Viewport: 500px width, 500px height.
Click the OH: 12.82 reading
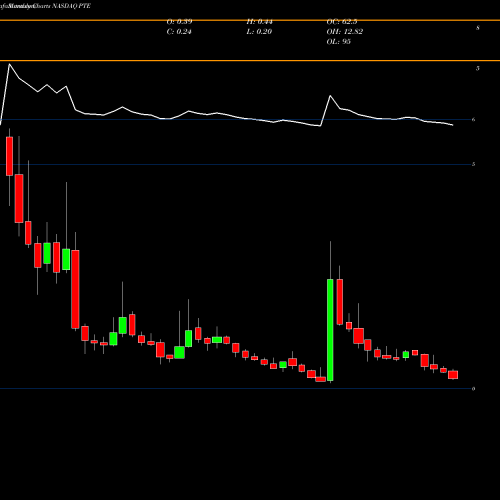point(345,32)
